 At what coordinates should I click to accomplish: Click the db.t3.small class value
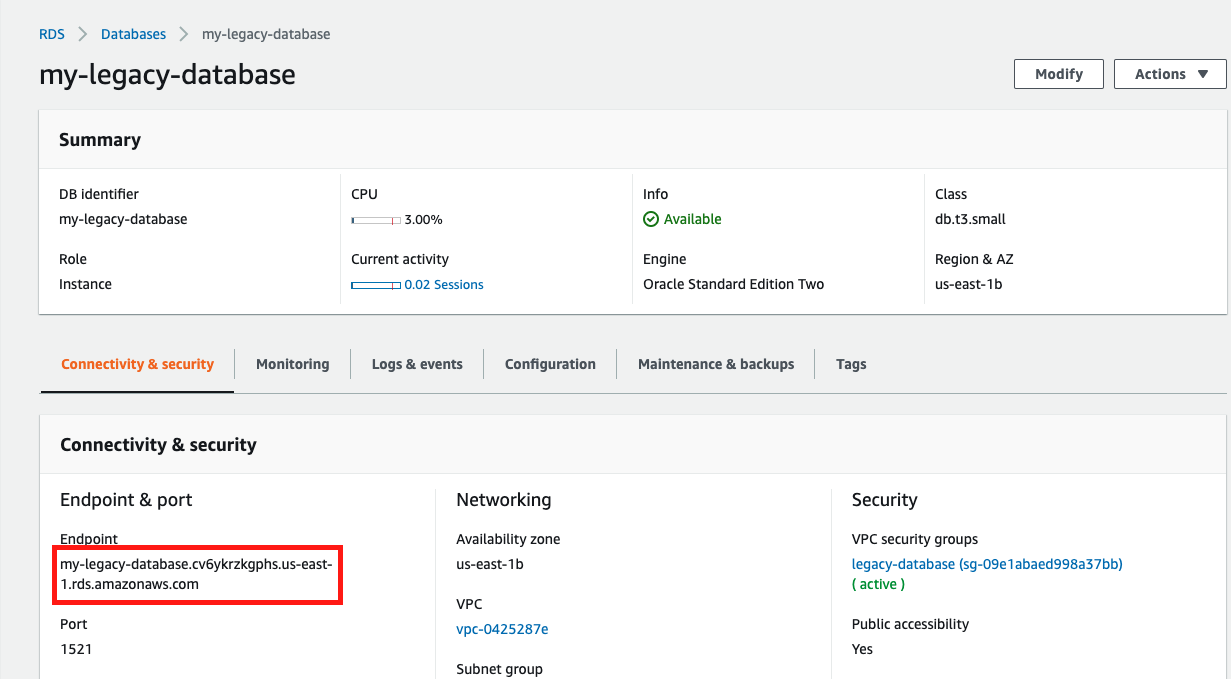tap(970, 219)
